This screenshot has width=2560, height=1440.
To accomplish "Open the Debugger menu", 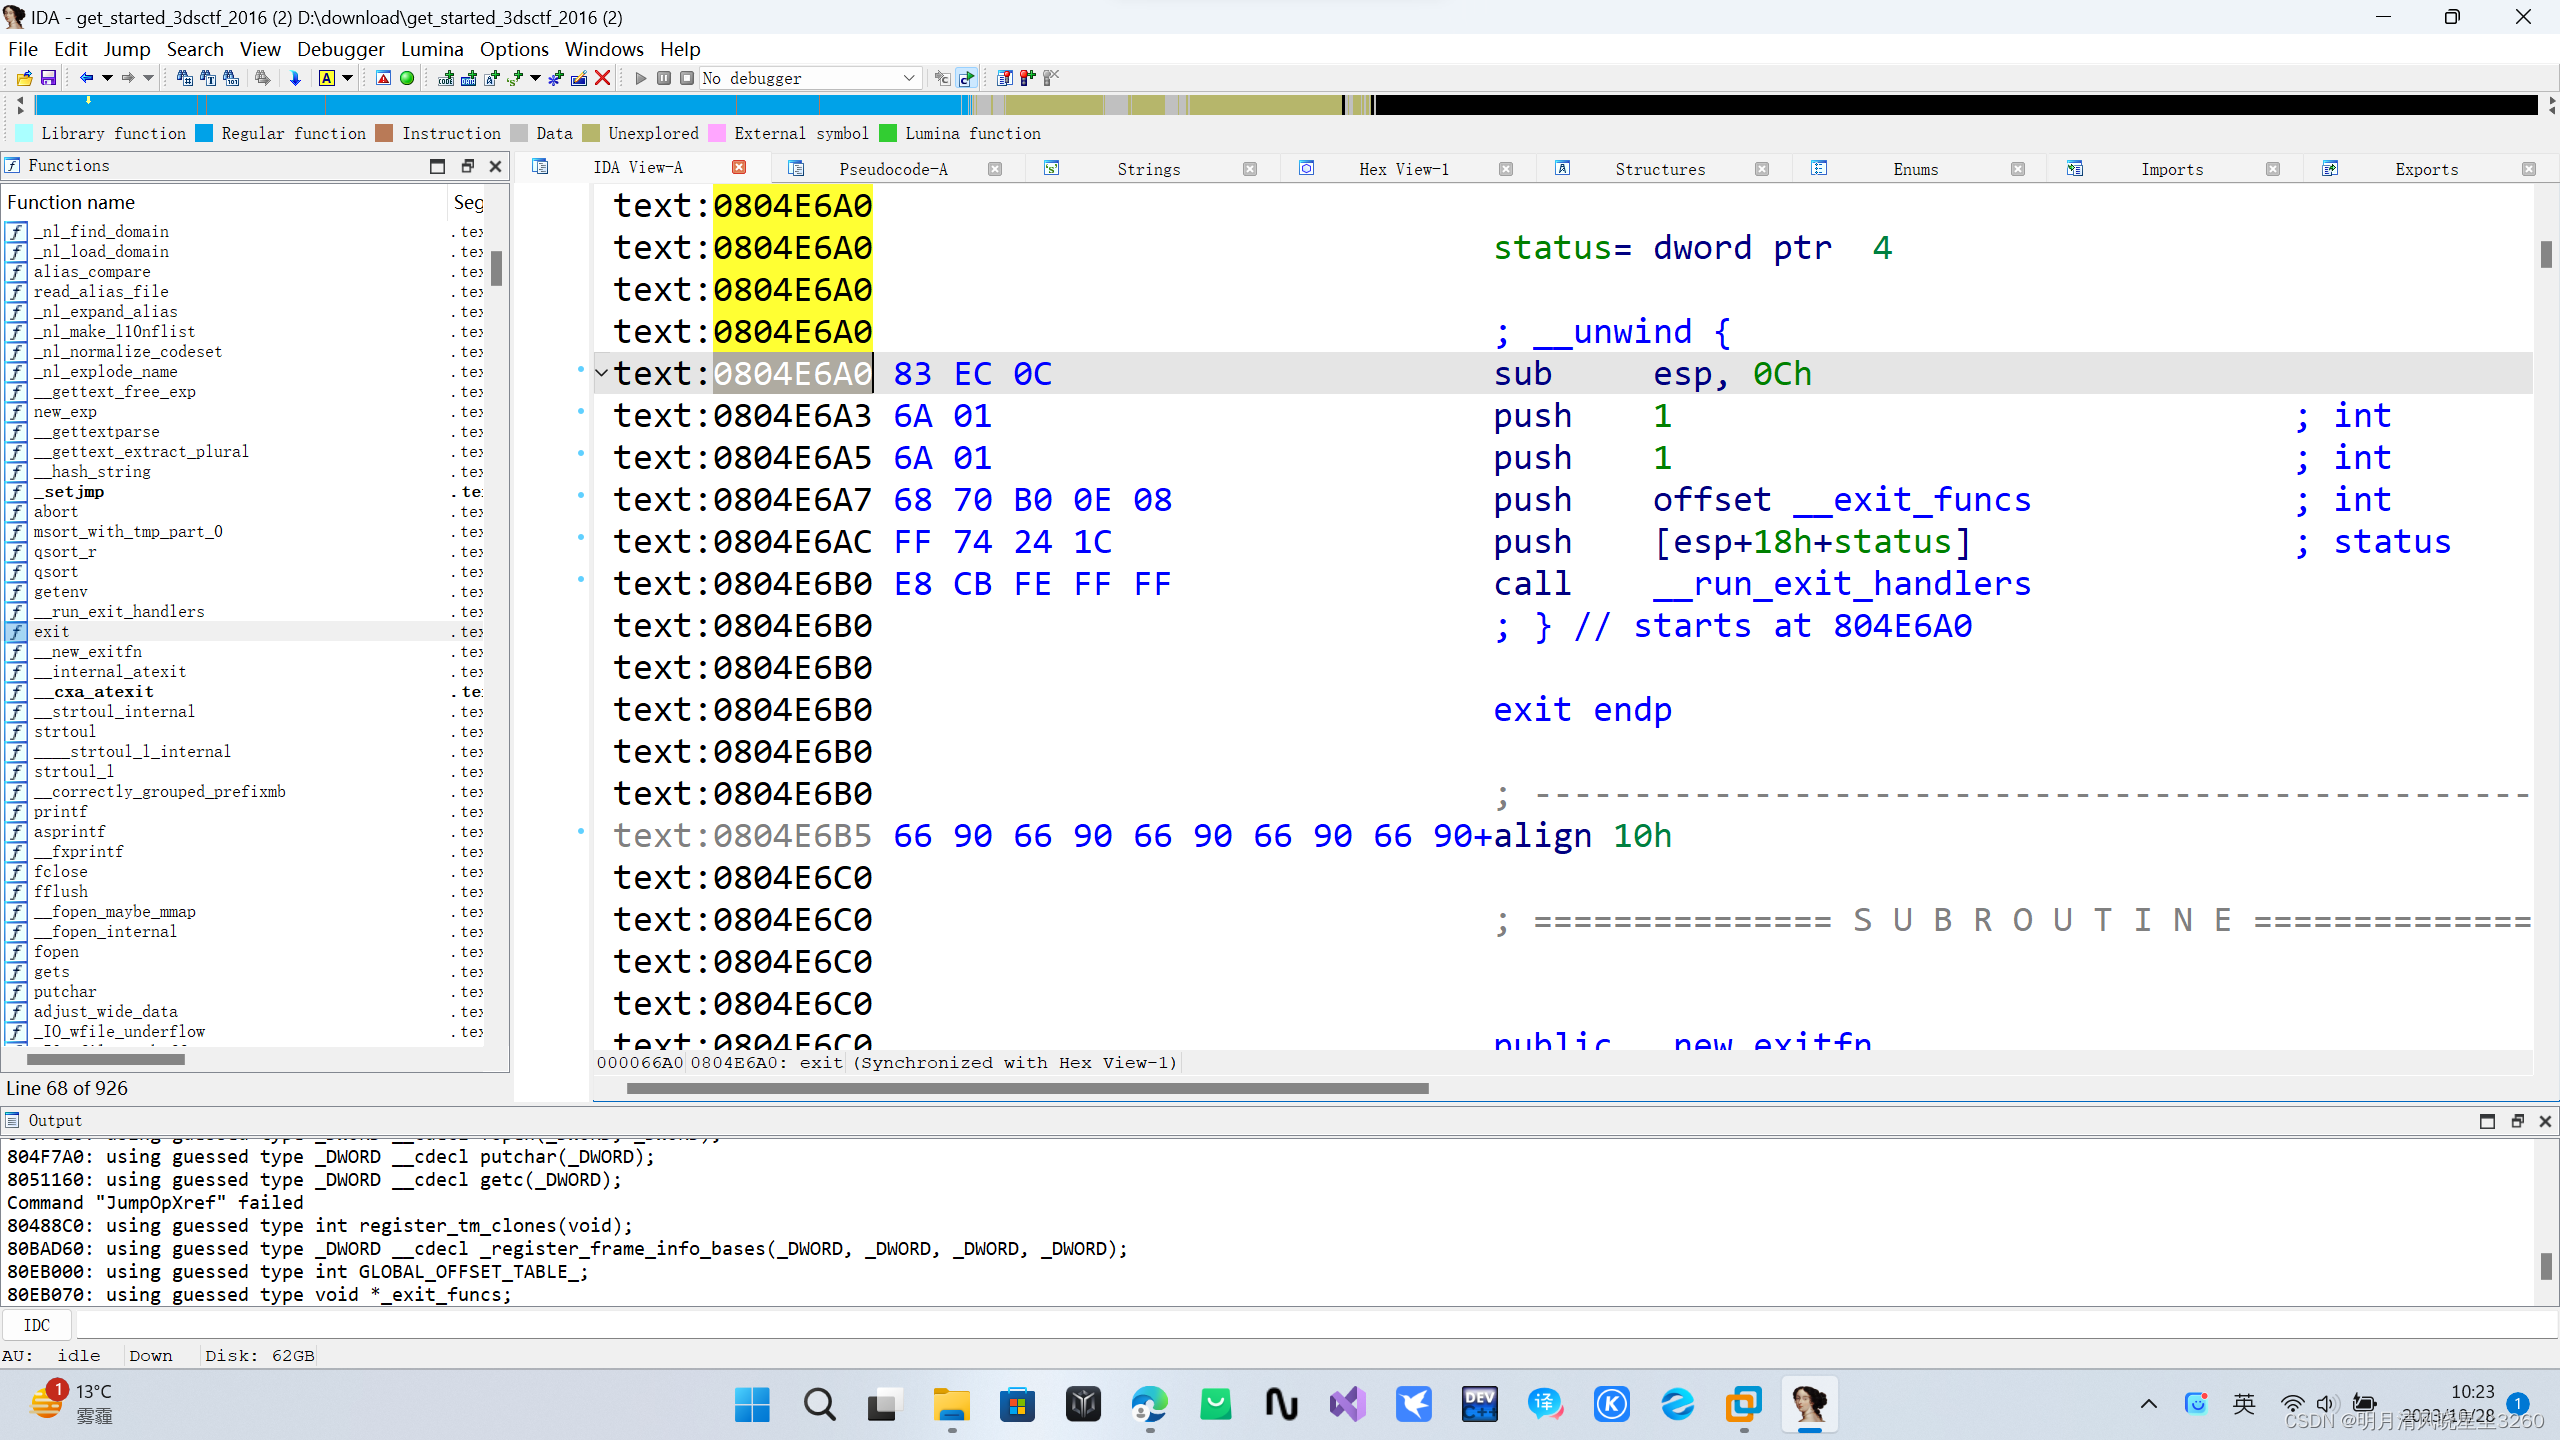I will pyautogui.click(x=340, y=49).
